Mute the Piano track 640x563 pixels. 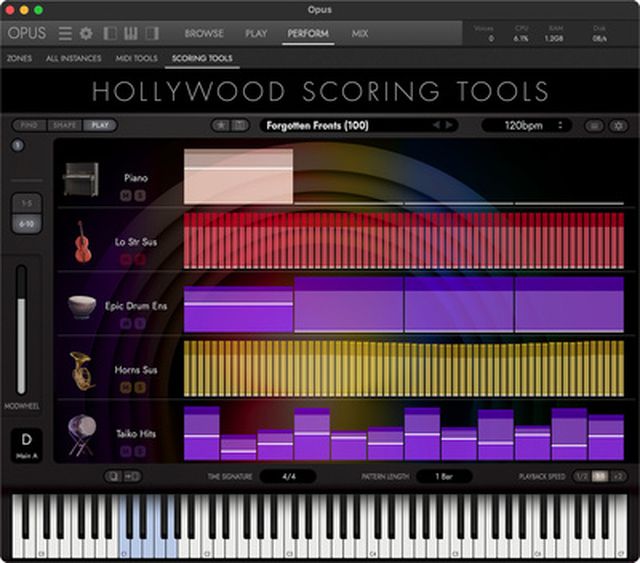126,196
